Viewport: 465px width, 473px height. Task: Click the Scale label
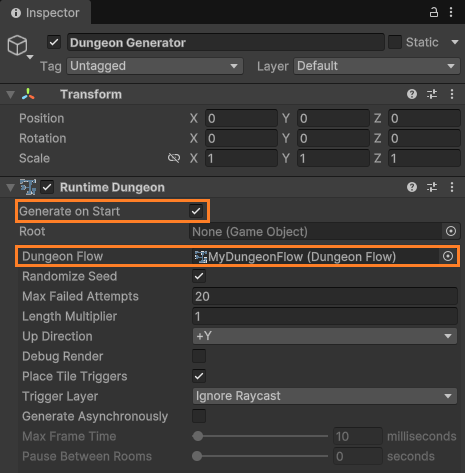pos(34,158)
